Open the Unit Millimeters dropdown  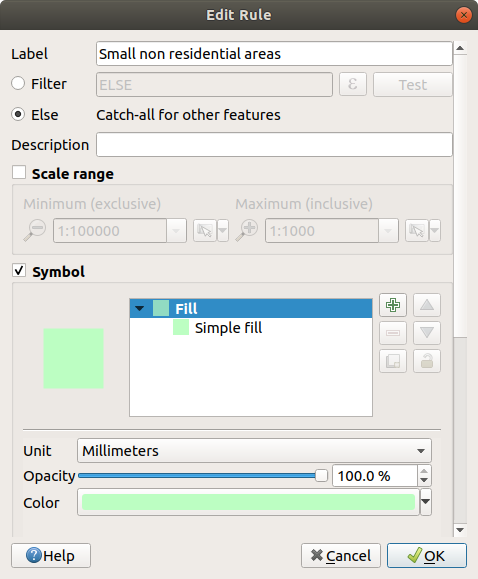[x=254, y=450]
